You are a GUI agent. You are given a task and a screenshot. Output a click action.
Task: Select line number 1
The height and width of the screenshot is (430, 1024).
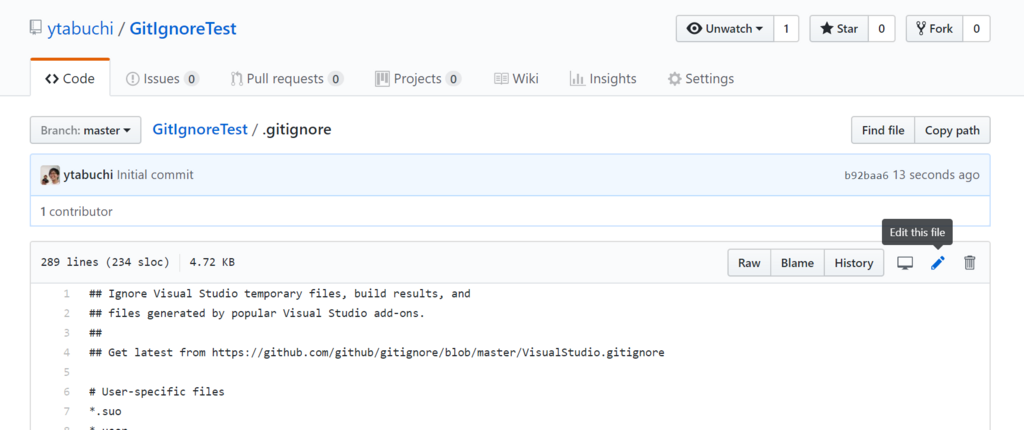click(x=67, y=294)
